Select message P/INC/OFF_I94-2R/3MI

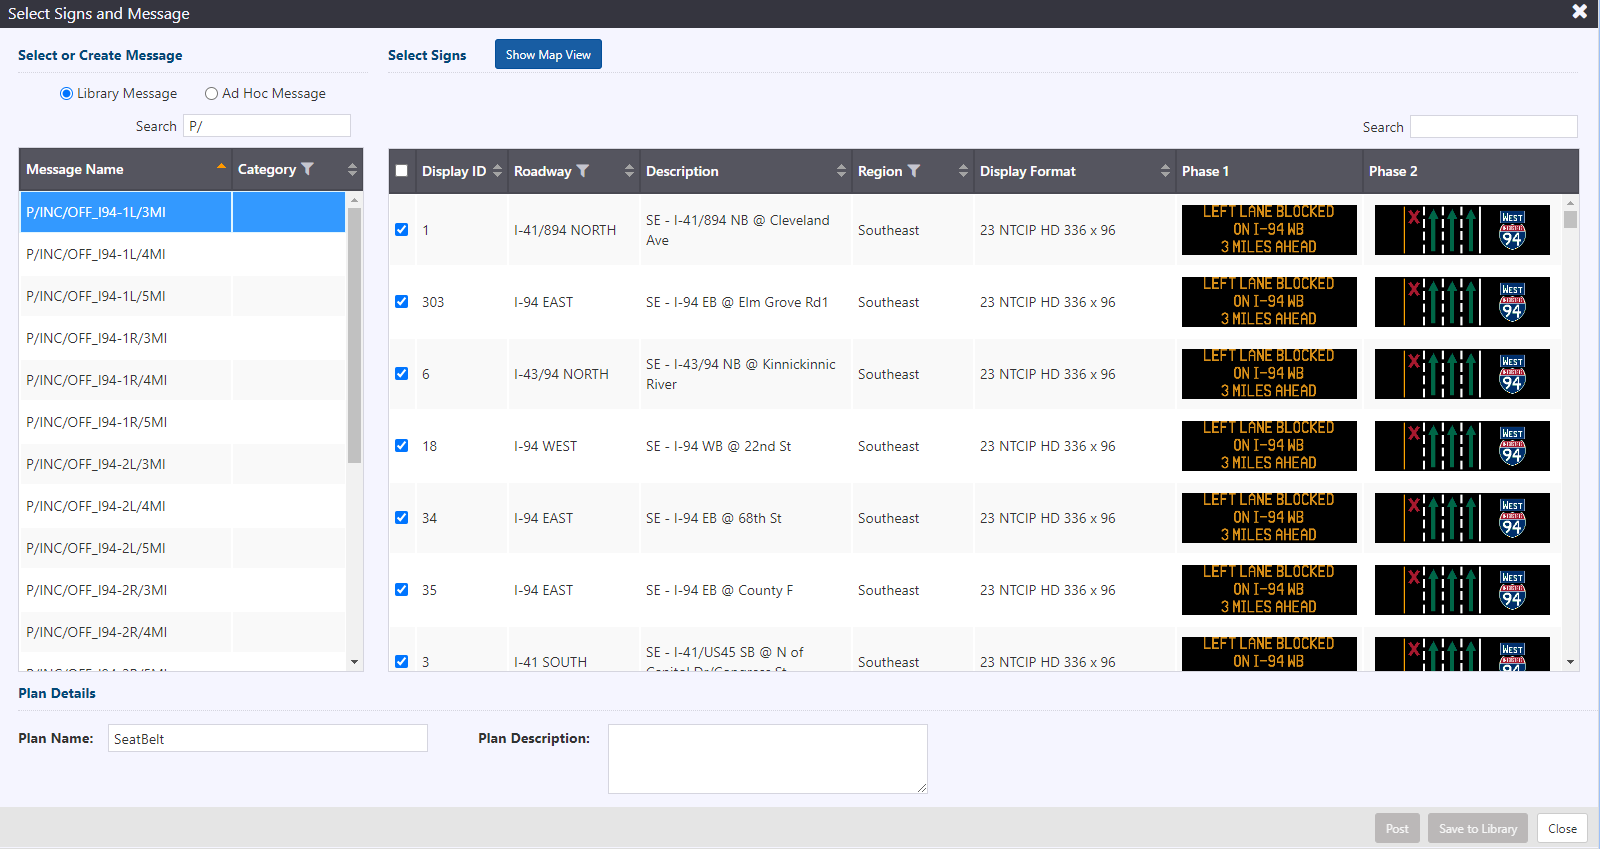point(183,590)
